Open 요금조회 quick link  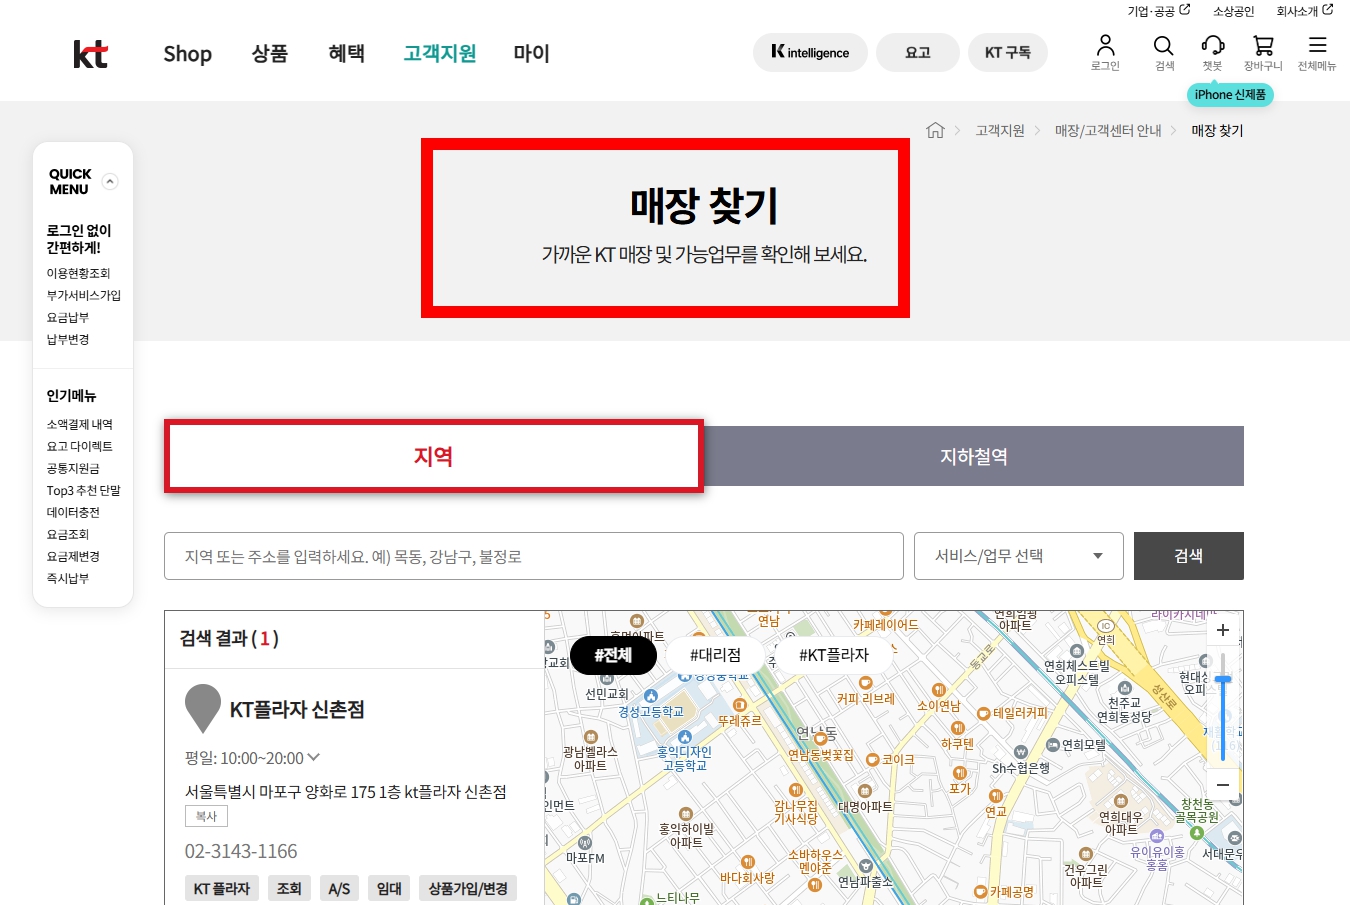(67, 534)
